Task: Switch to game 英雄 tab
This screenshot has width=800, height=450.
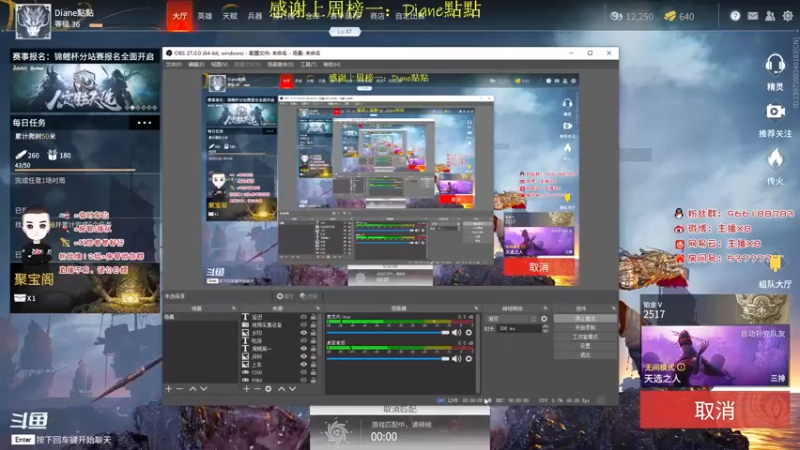Action: pos(205,16)
